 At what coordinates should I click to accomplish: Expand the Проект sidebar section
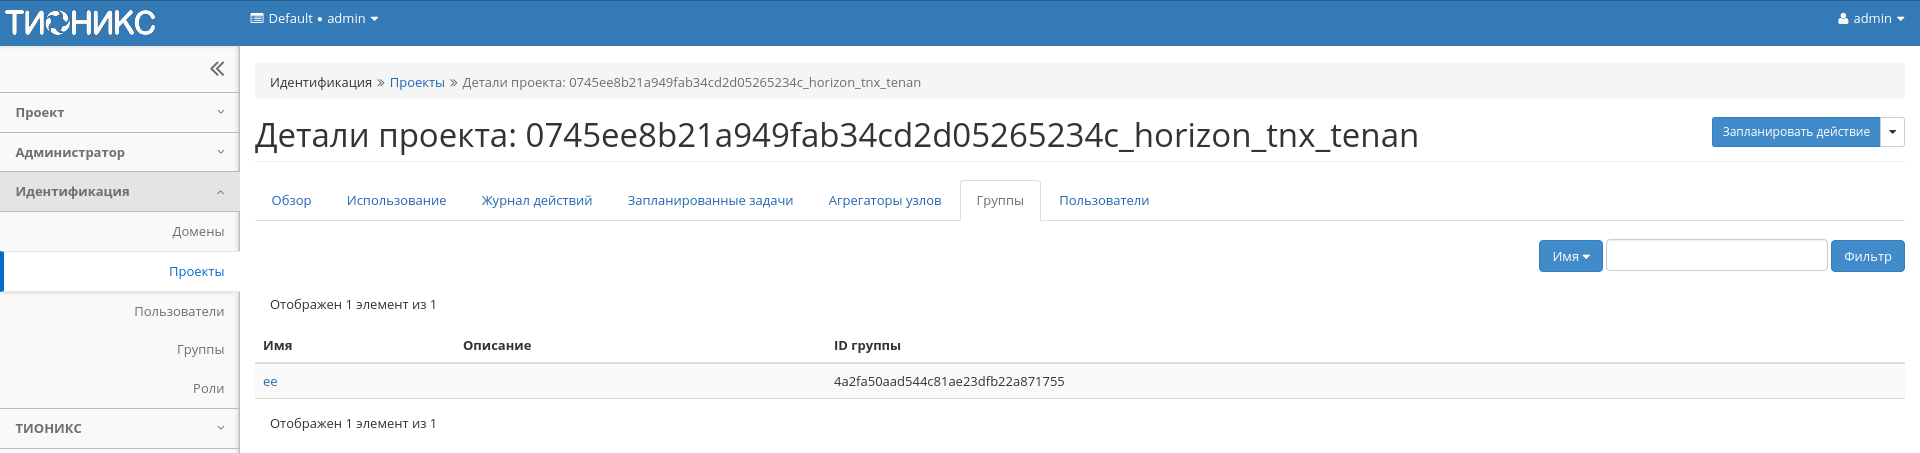[119, 113]
